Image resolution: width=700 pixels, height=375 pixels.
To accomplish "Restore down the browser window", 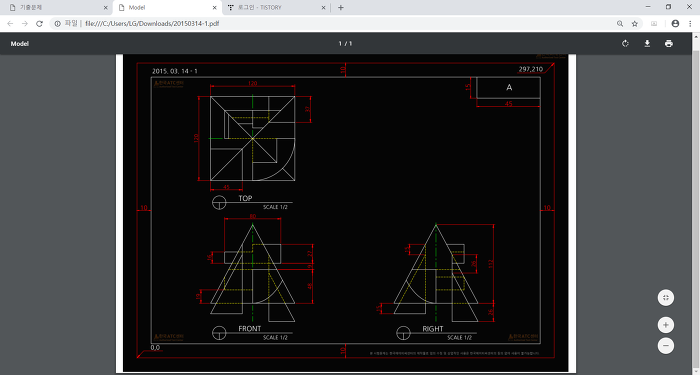I will click(668, 7).
